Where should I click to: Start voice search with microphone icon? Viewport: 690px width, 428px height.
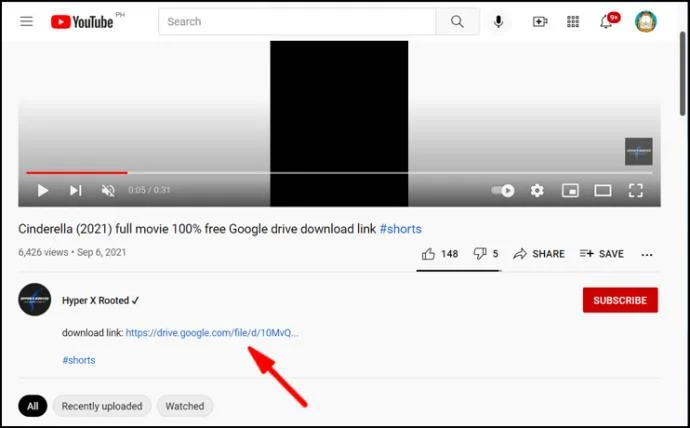pos(498,22)
